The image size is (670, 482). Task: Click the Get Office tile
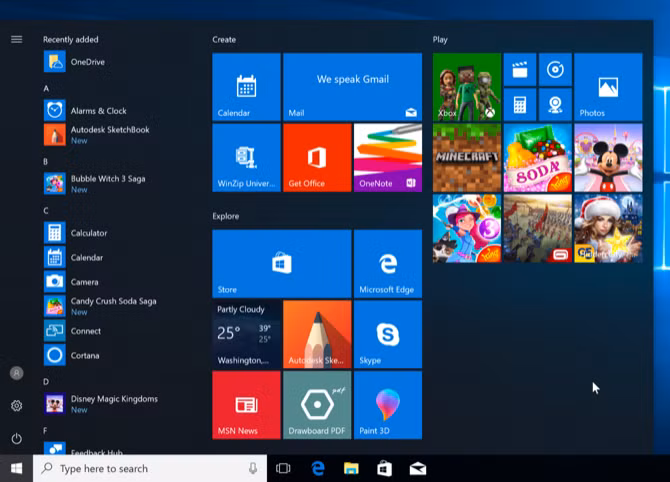(317, 158)
